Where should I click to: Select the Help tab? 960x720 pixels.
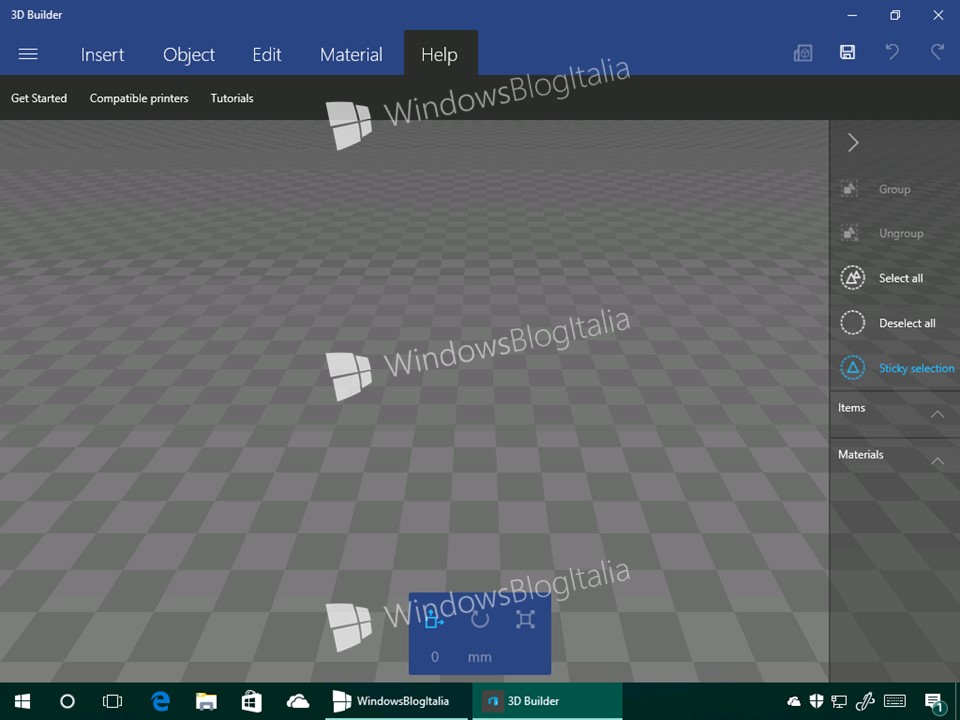(x=440, y=54)
